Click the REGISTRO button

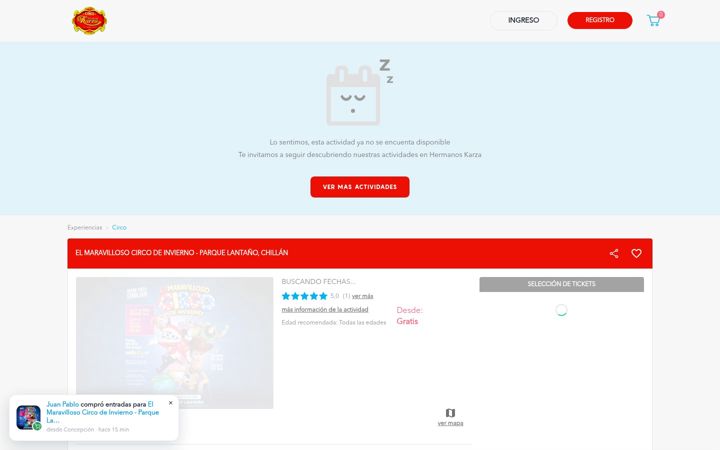(600, 20)
